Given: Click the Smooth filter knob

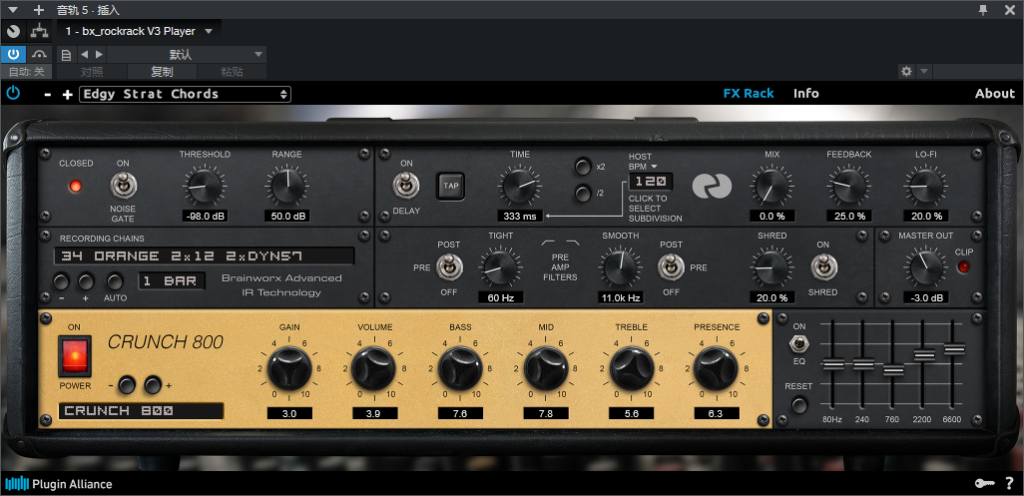Looking at the screenshot, I should 619,267.
